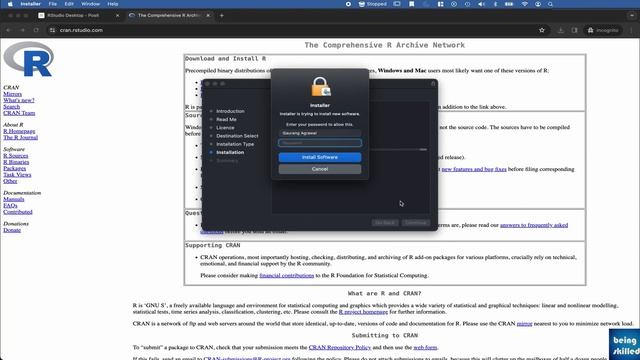Click the lock icon in Installer window
The width and height of the screenshot is (640, 360).
tap(433, 84)
